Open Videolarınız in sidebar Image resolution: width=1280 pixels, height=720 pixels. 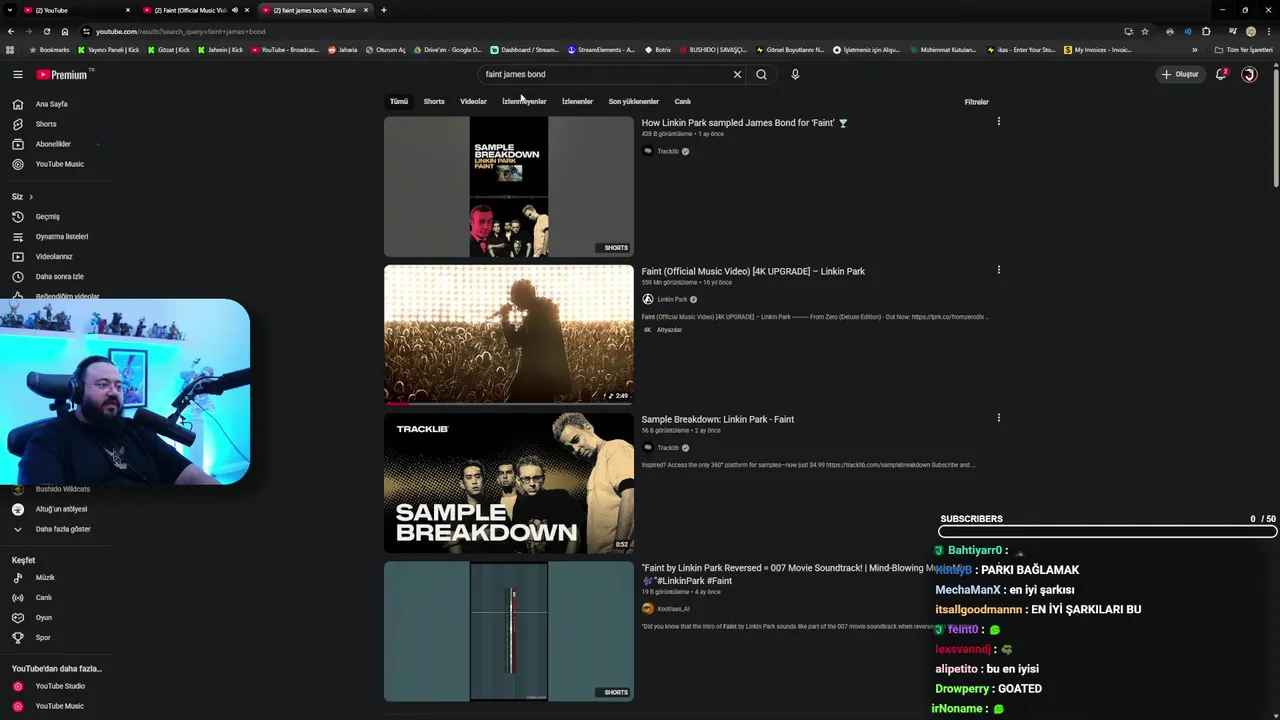coord(54,257)
